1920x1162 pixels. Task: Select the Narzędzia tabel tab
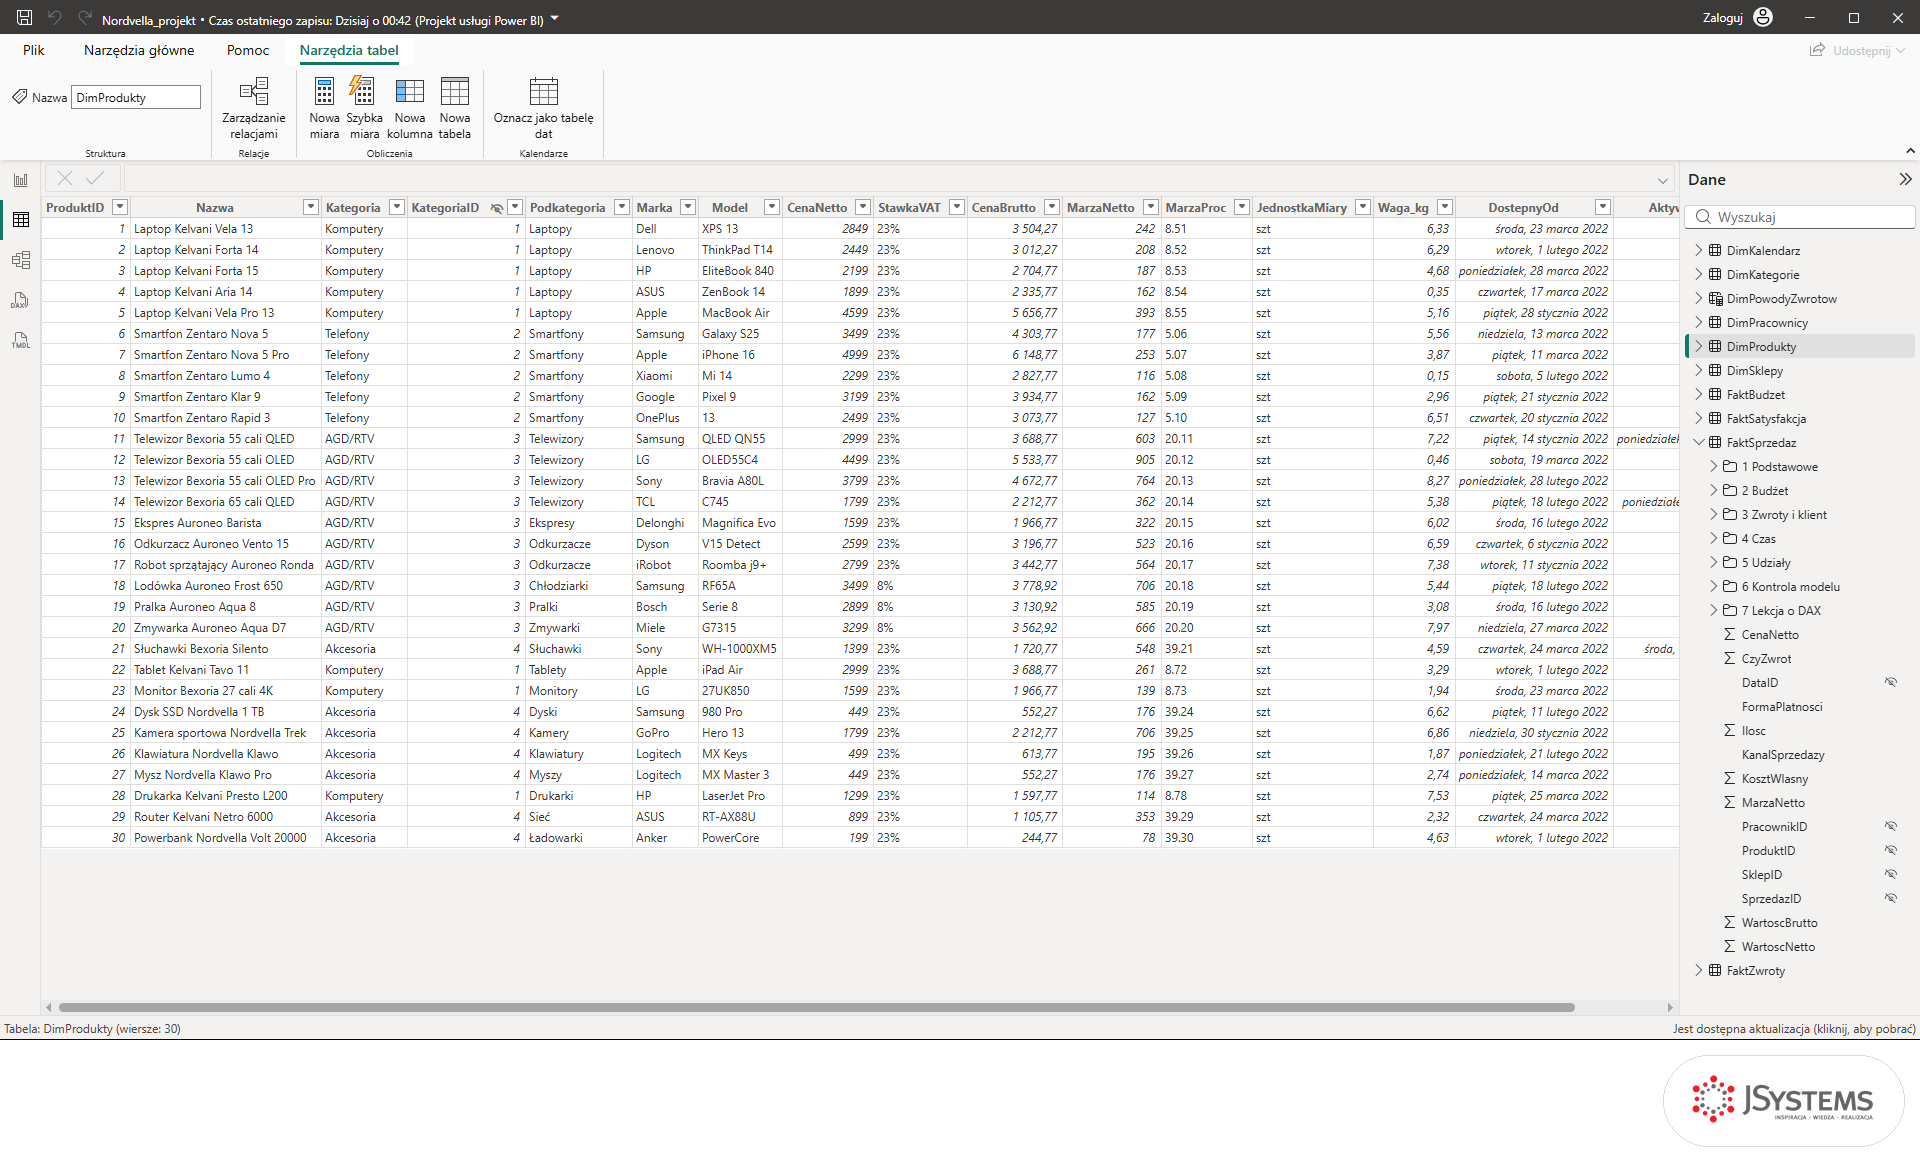point(349,50)
